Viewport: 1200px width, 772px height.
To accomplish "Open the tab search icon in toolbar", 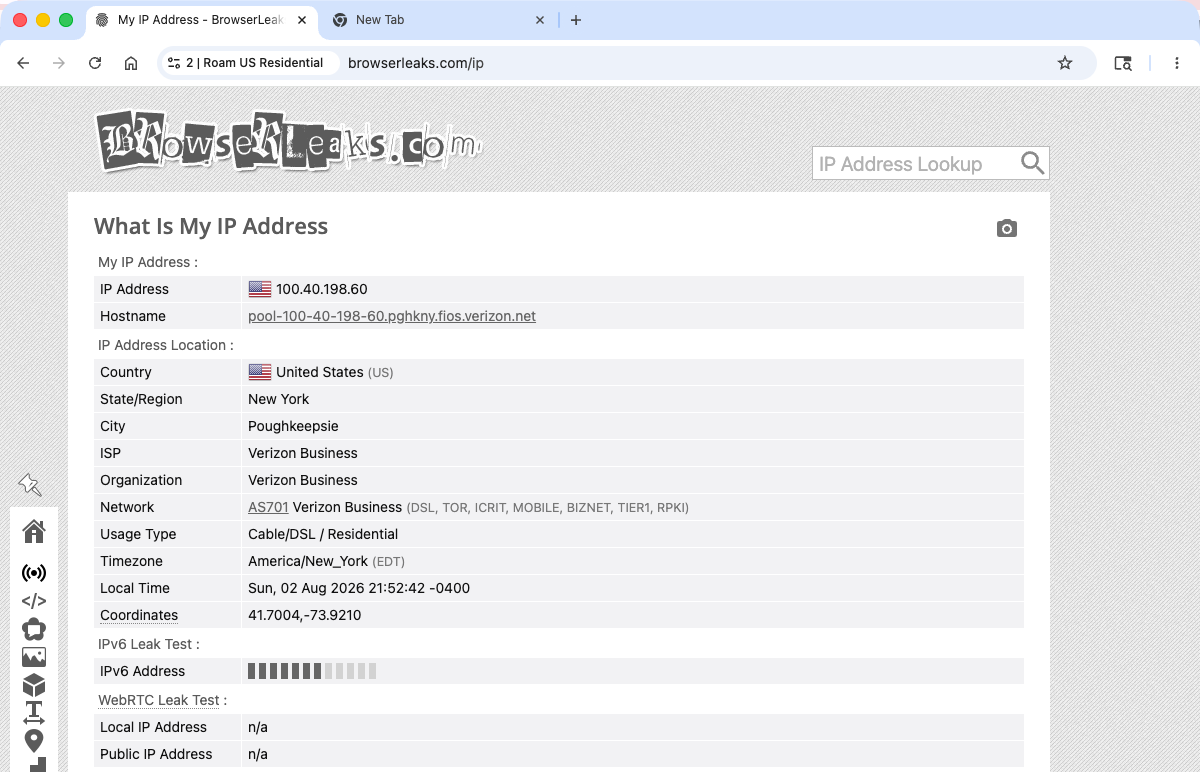I will tap(1123, 63).
